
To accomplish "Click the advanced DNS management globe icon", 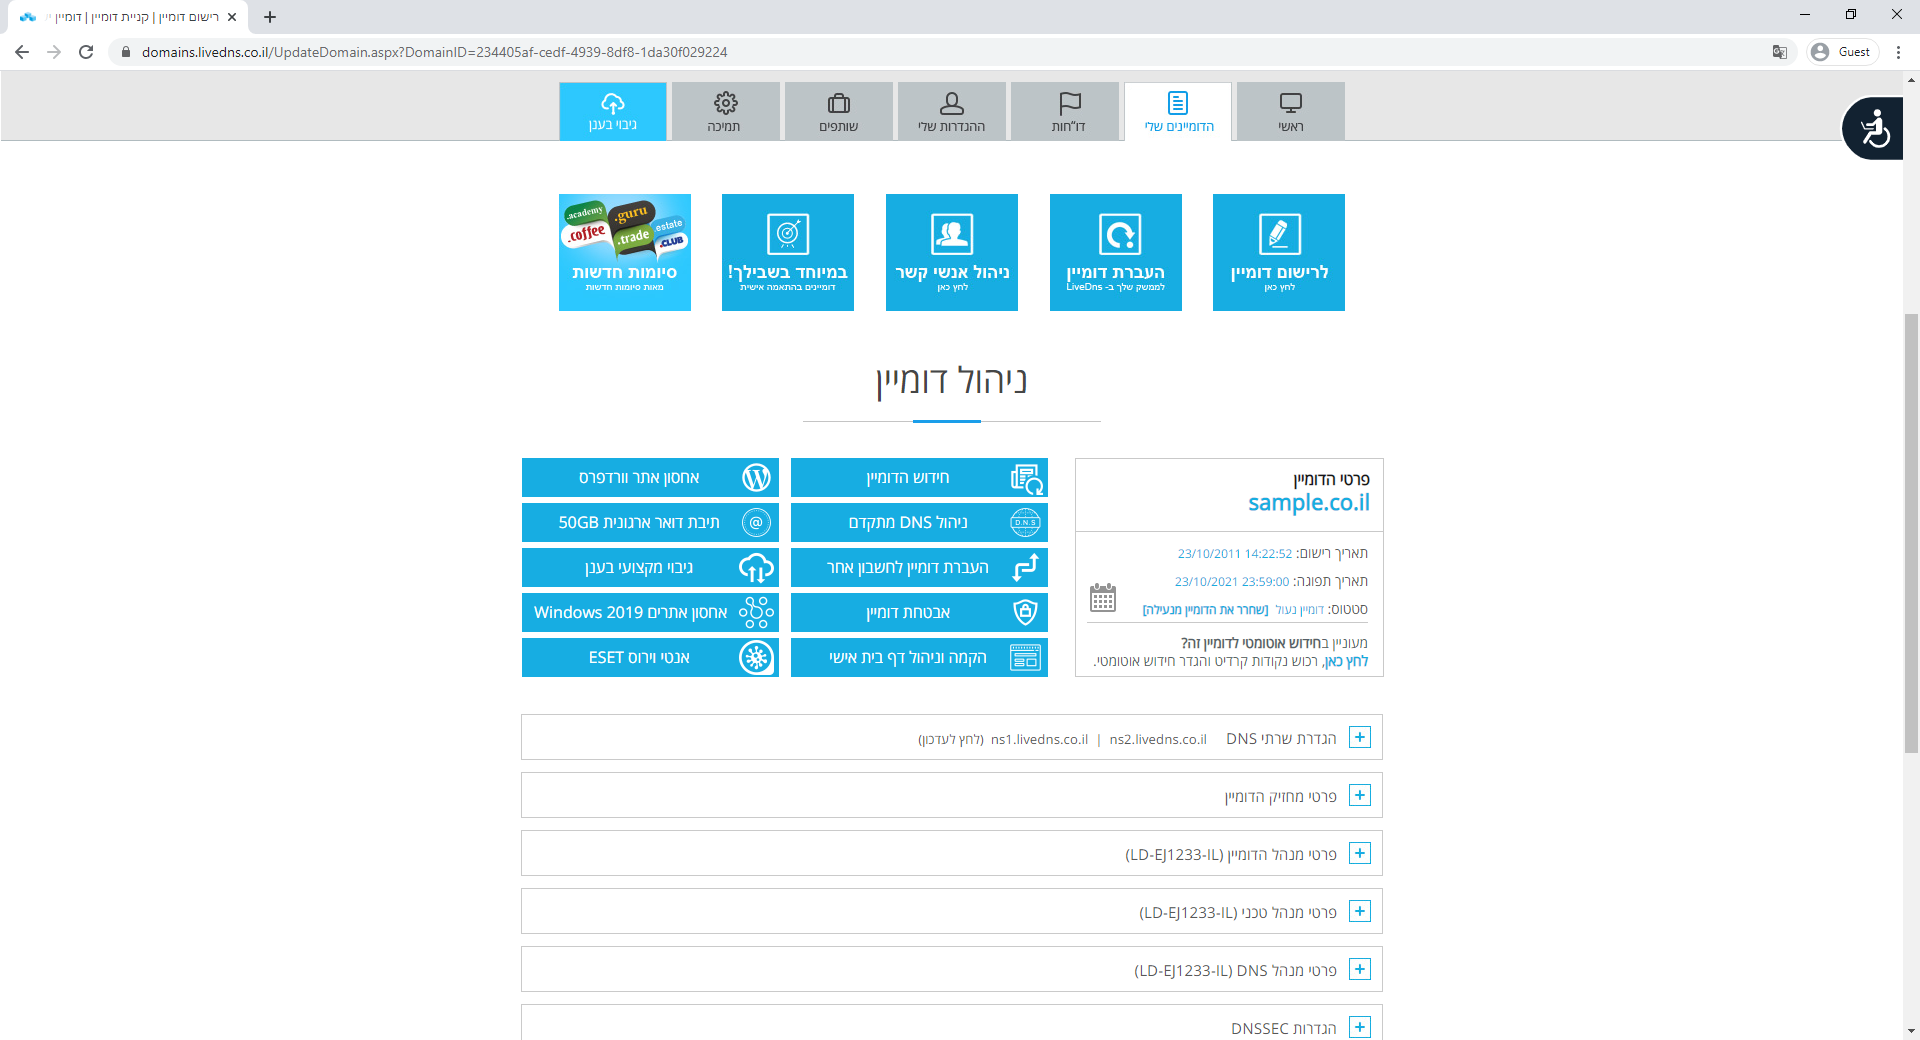I will pyautogui.click(x=1025, y=522).
